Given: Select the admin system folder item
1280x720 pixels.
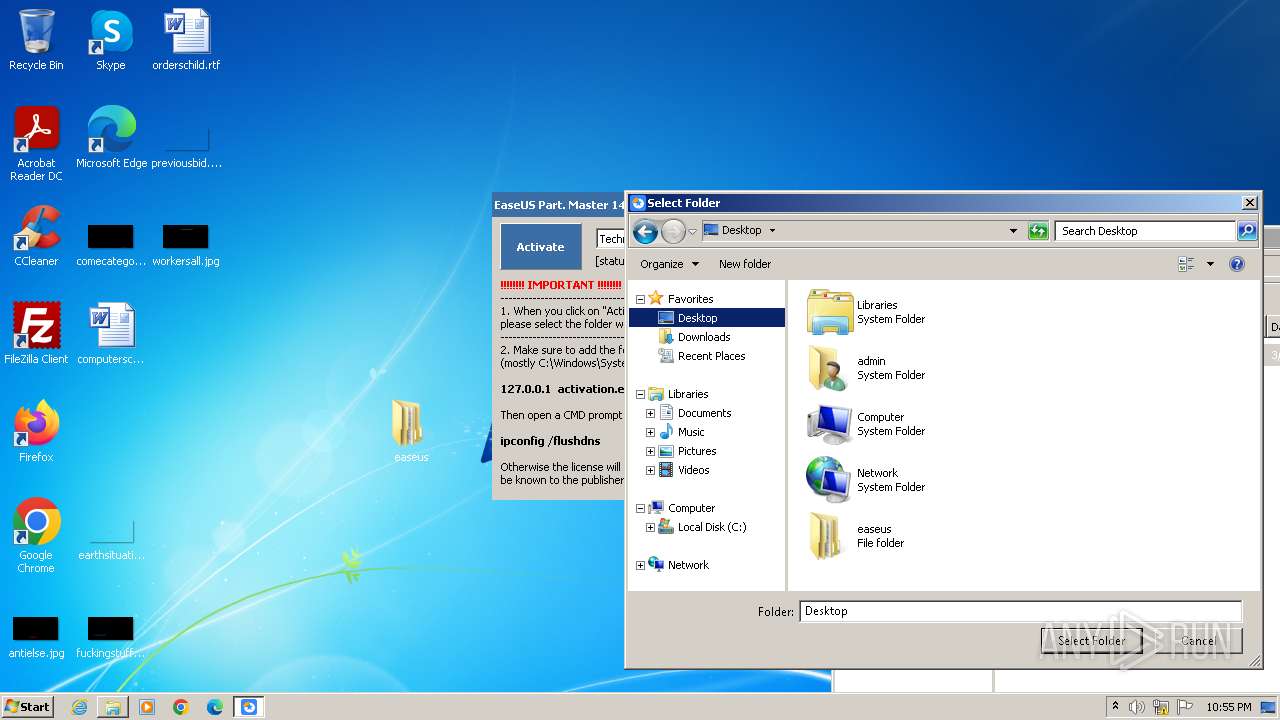Looking at the screenshot, I should click(x=868, y=368).
